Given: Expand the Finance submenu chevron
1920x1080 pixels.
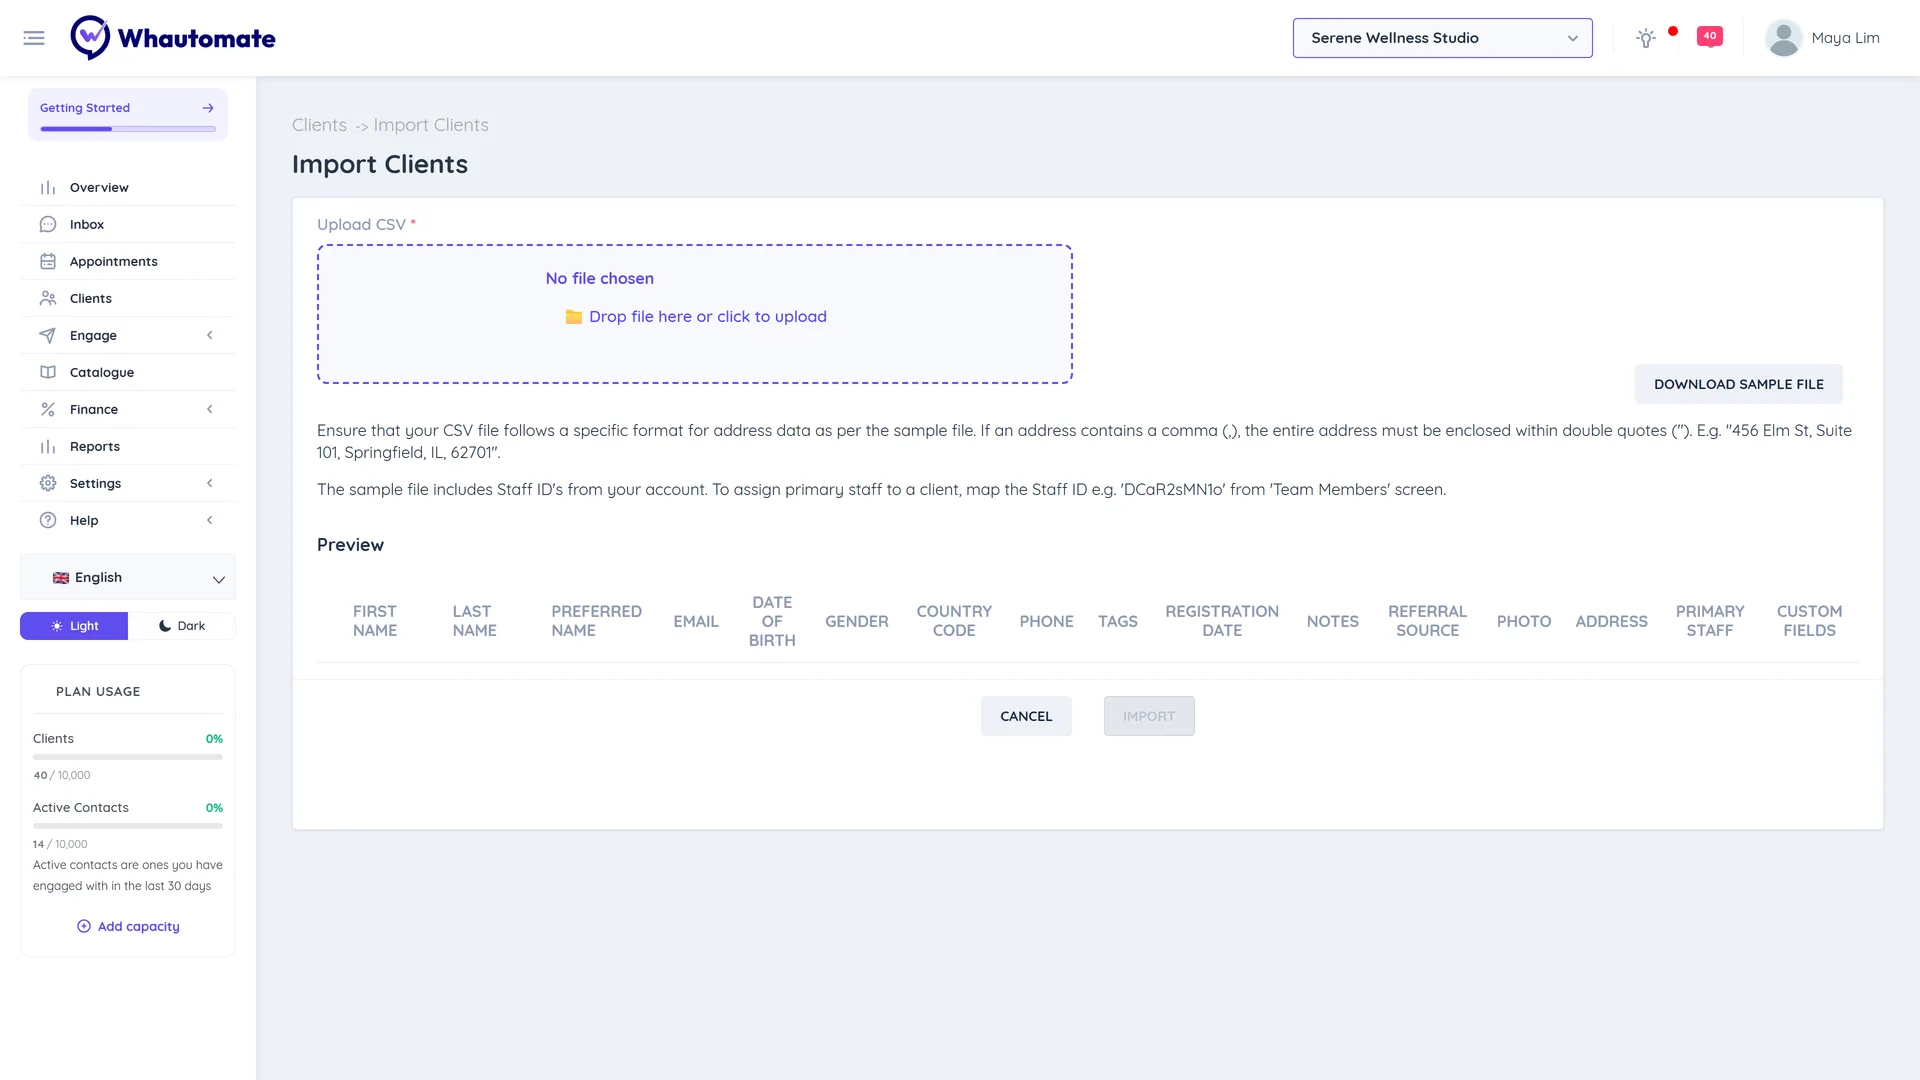Looking at the screenshot, I should click(x=210, y=410).
